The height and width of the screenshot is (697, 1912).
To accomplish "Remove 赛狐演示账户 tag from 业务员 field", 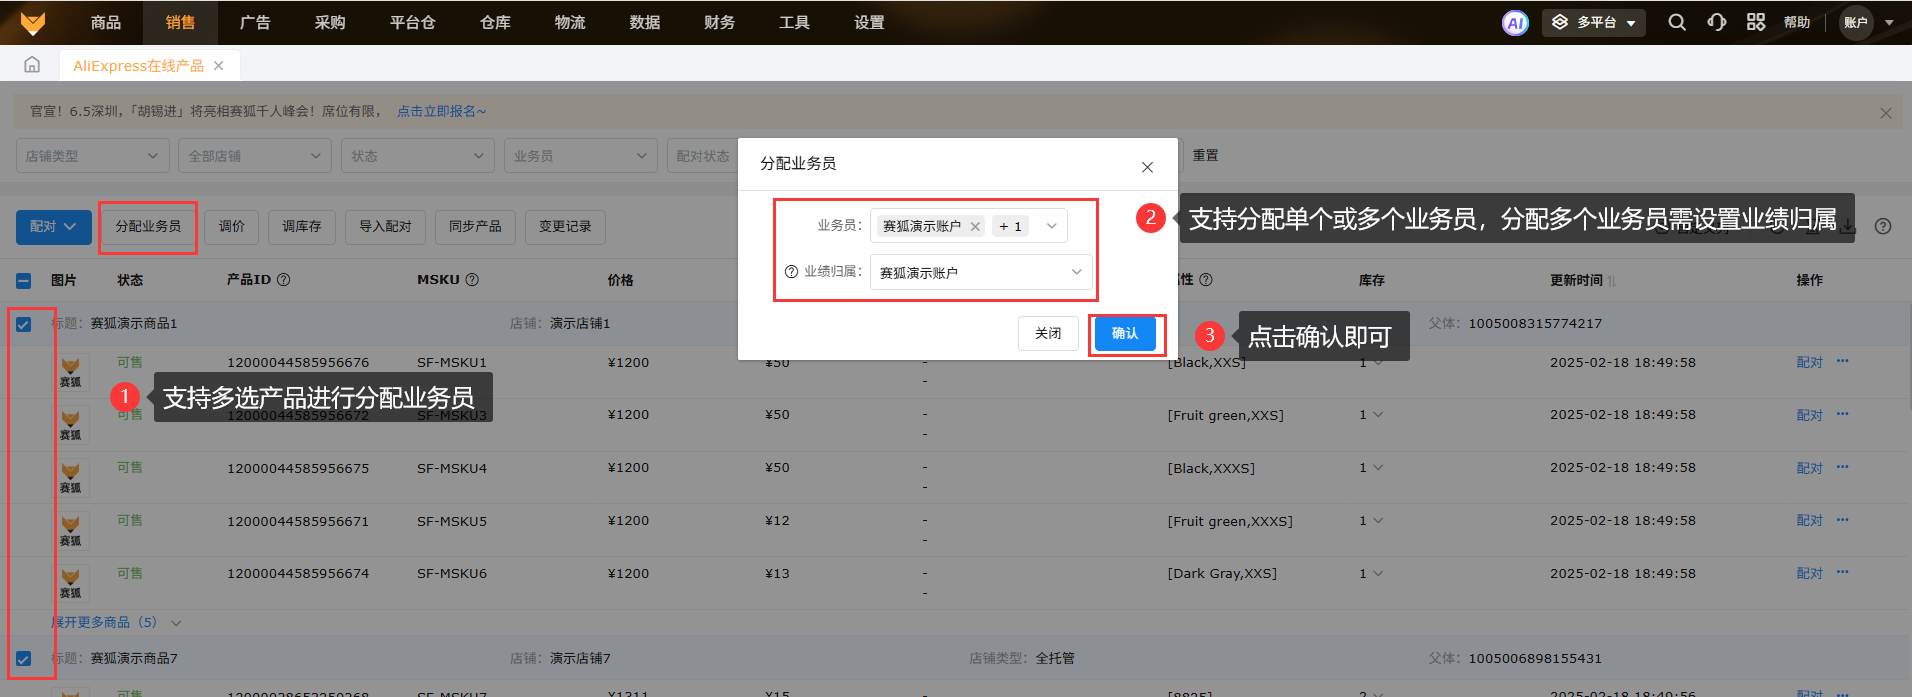I will click(x=975, y=227).
